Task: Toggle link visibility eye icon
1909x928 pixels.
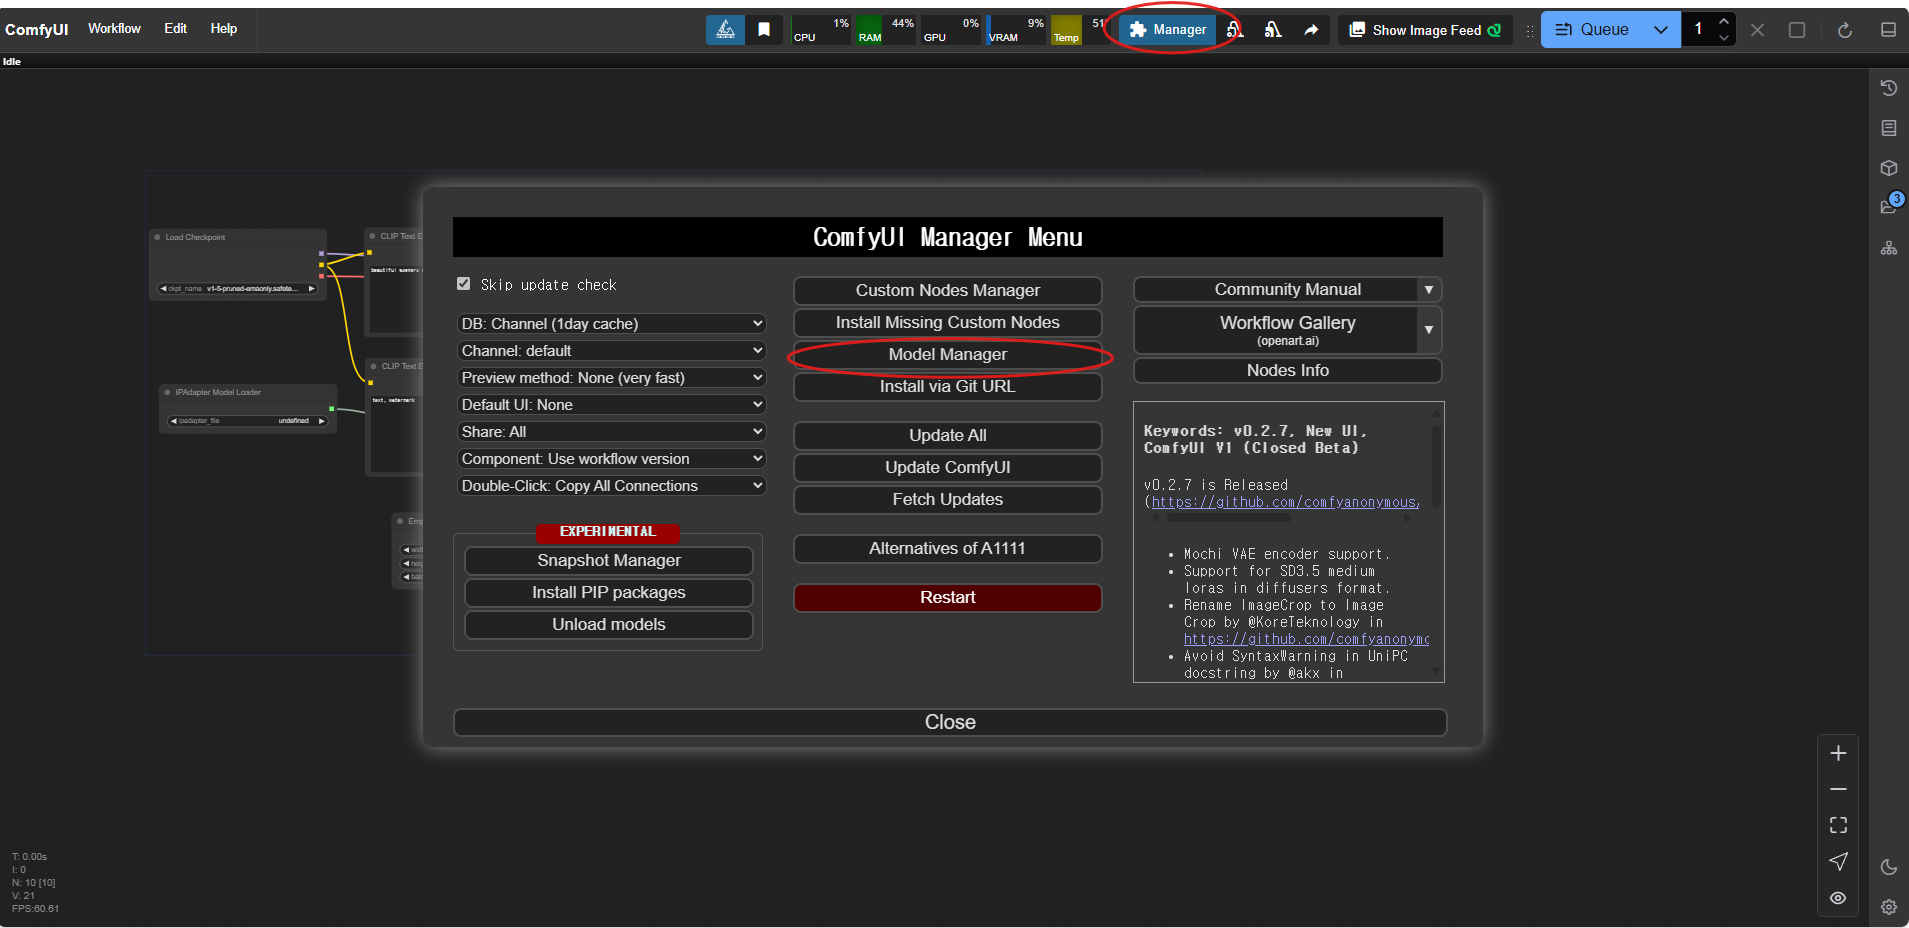Action: pos(1838,898)
